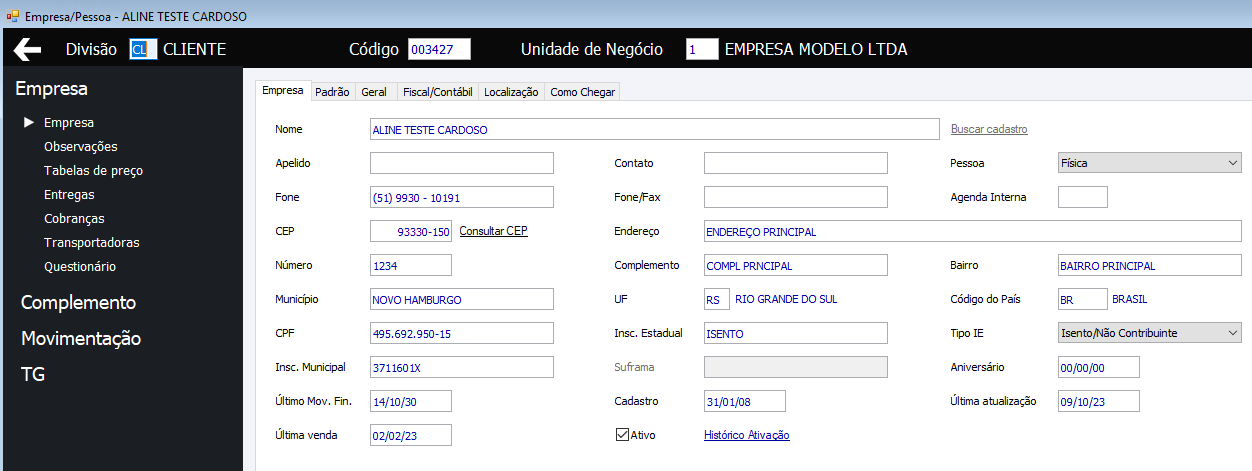Click the Município input field
Screen dimensions: 1252x471
point(462,299)
